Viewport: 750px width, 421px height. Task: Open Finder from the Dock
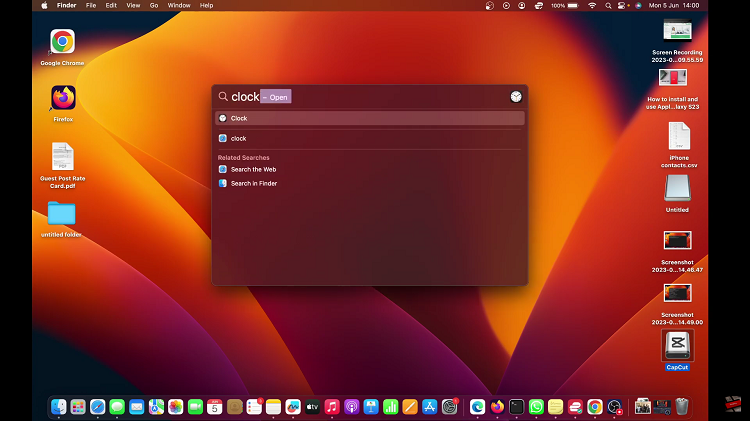[59, 407]
